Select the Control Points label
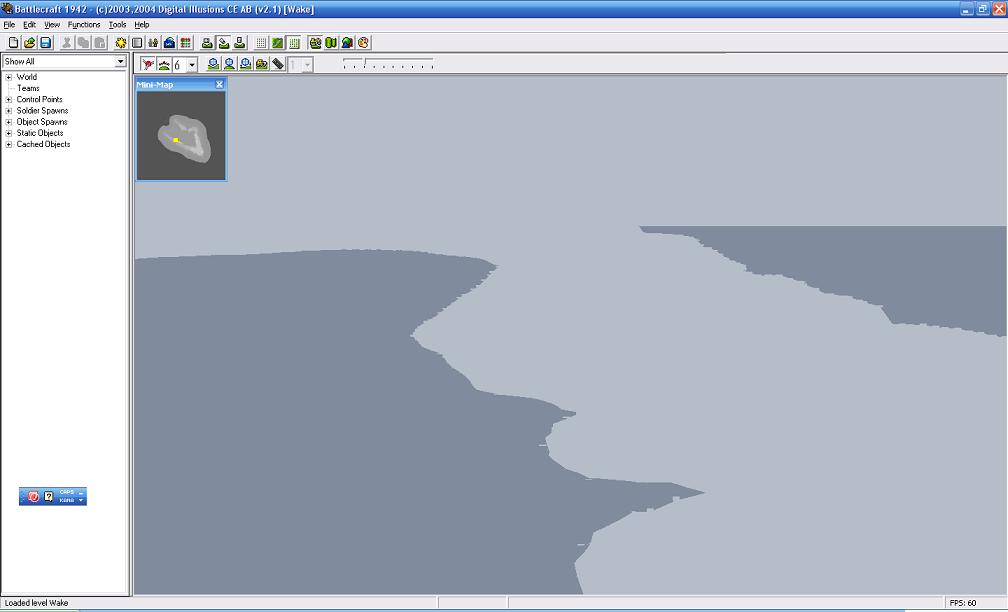 (x=39, y=100)
